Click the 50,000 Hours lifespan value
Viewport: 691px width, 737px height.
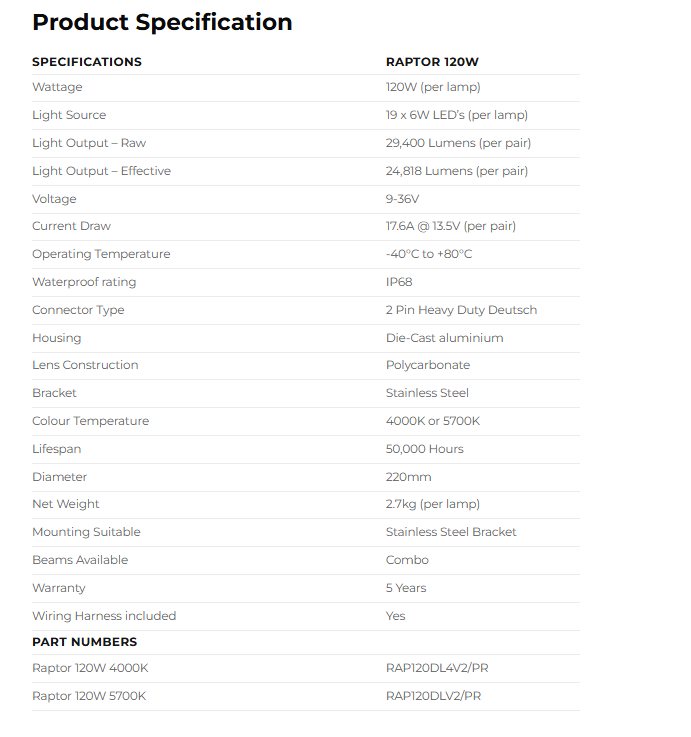pos(425,449)
